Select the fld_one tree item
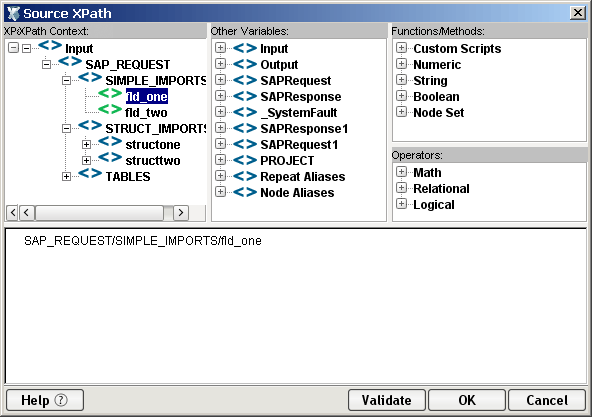 [146, 97]
